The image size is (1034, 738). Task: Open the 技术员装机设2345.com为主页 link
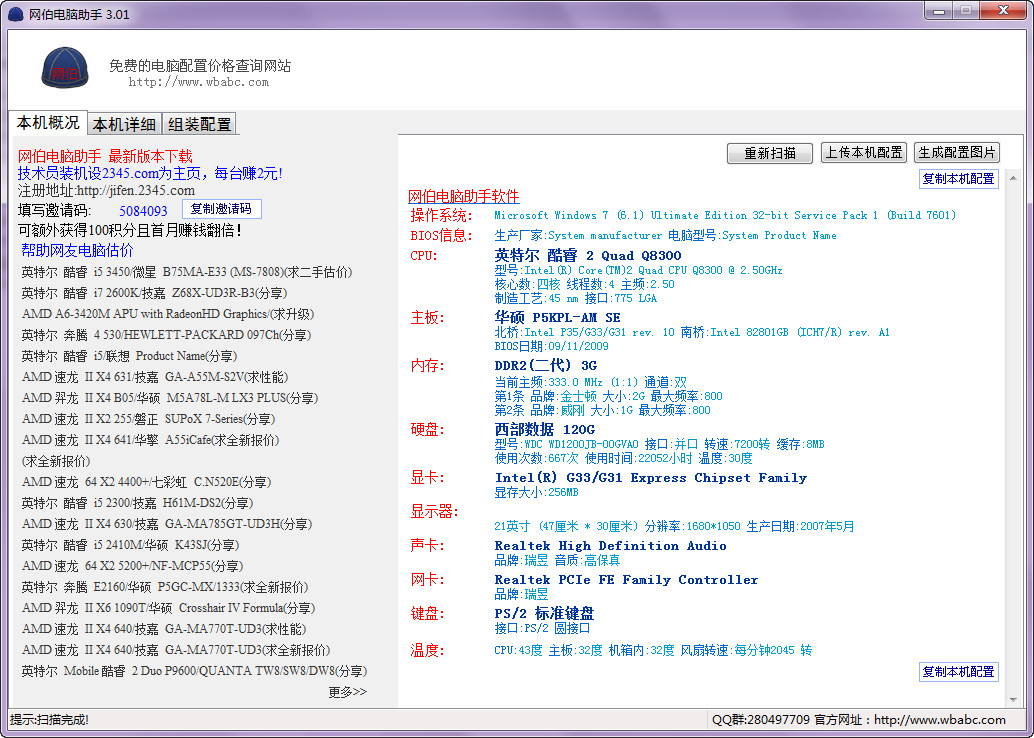click(150, 173)
